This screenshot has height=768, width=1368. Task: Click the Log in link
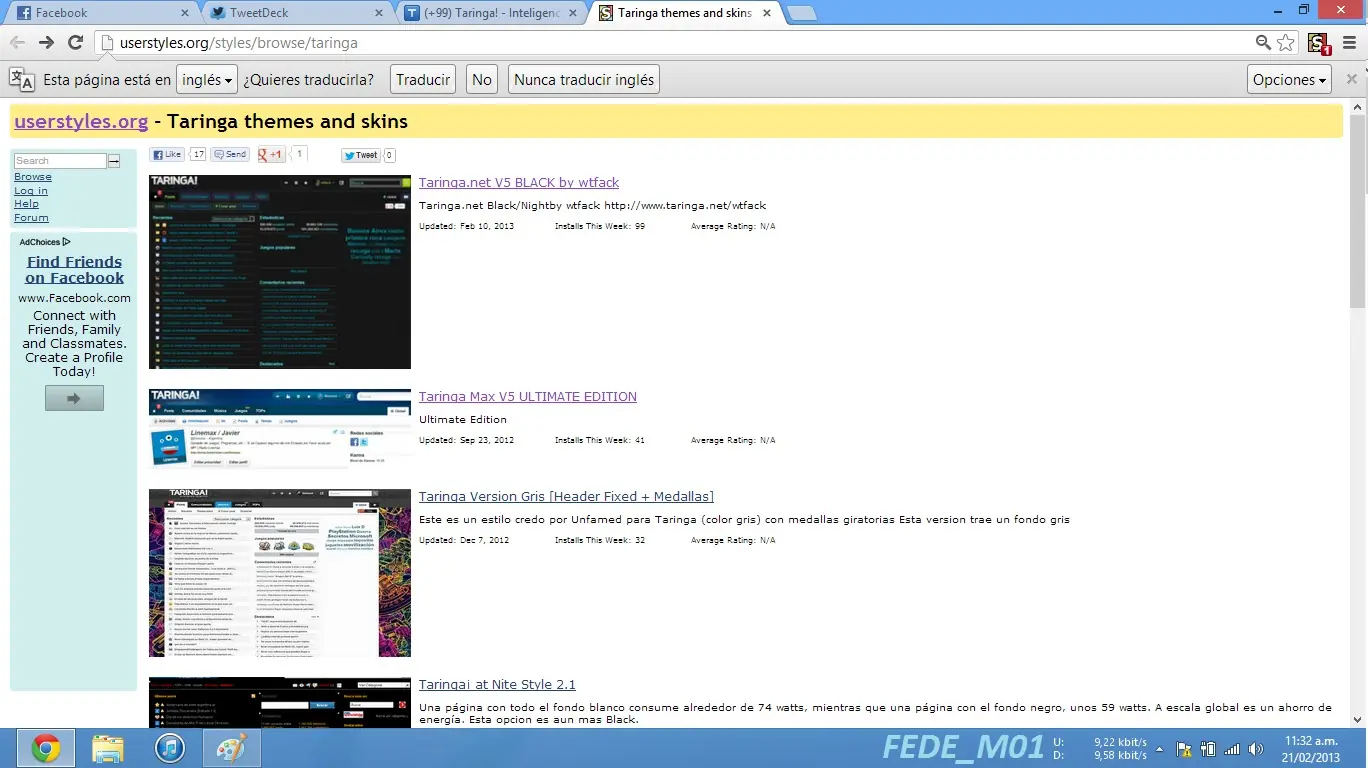point(31,191)
